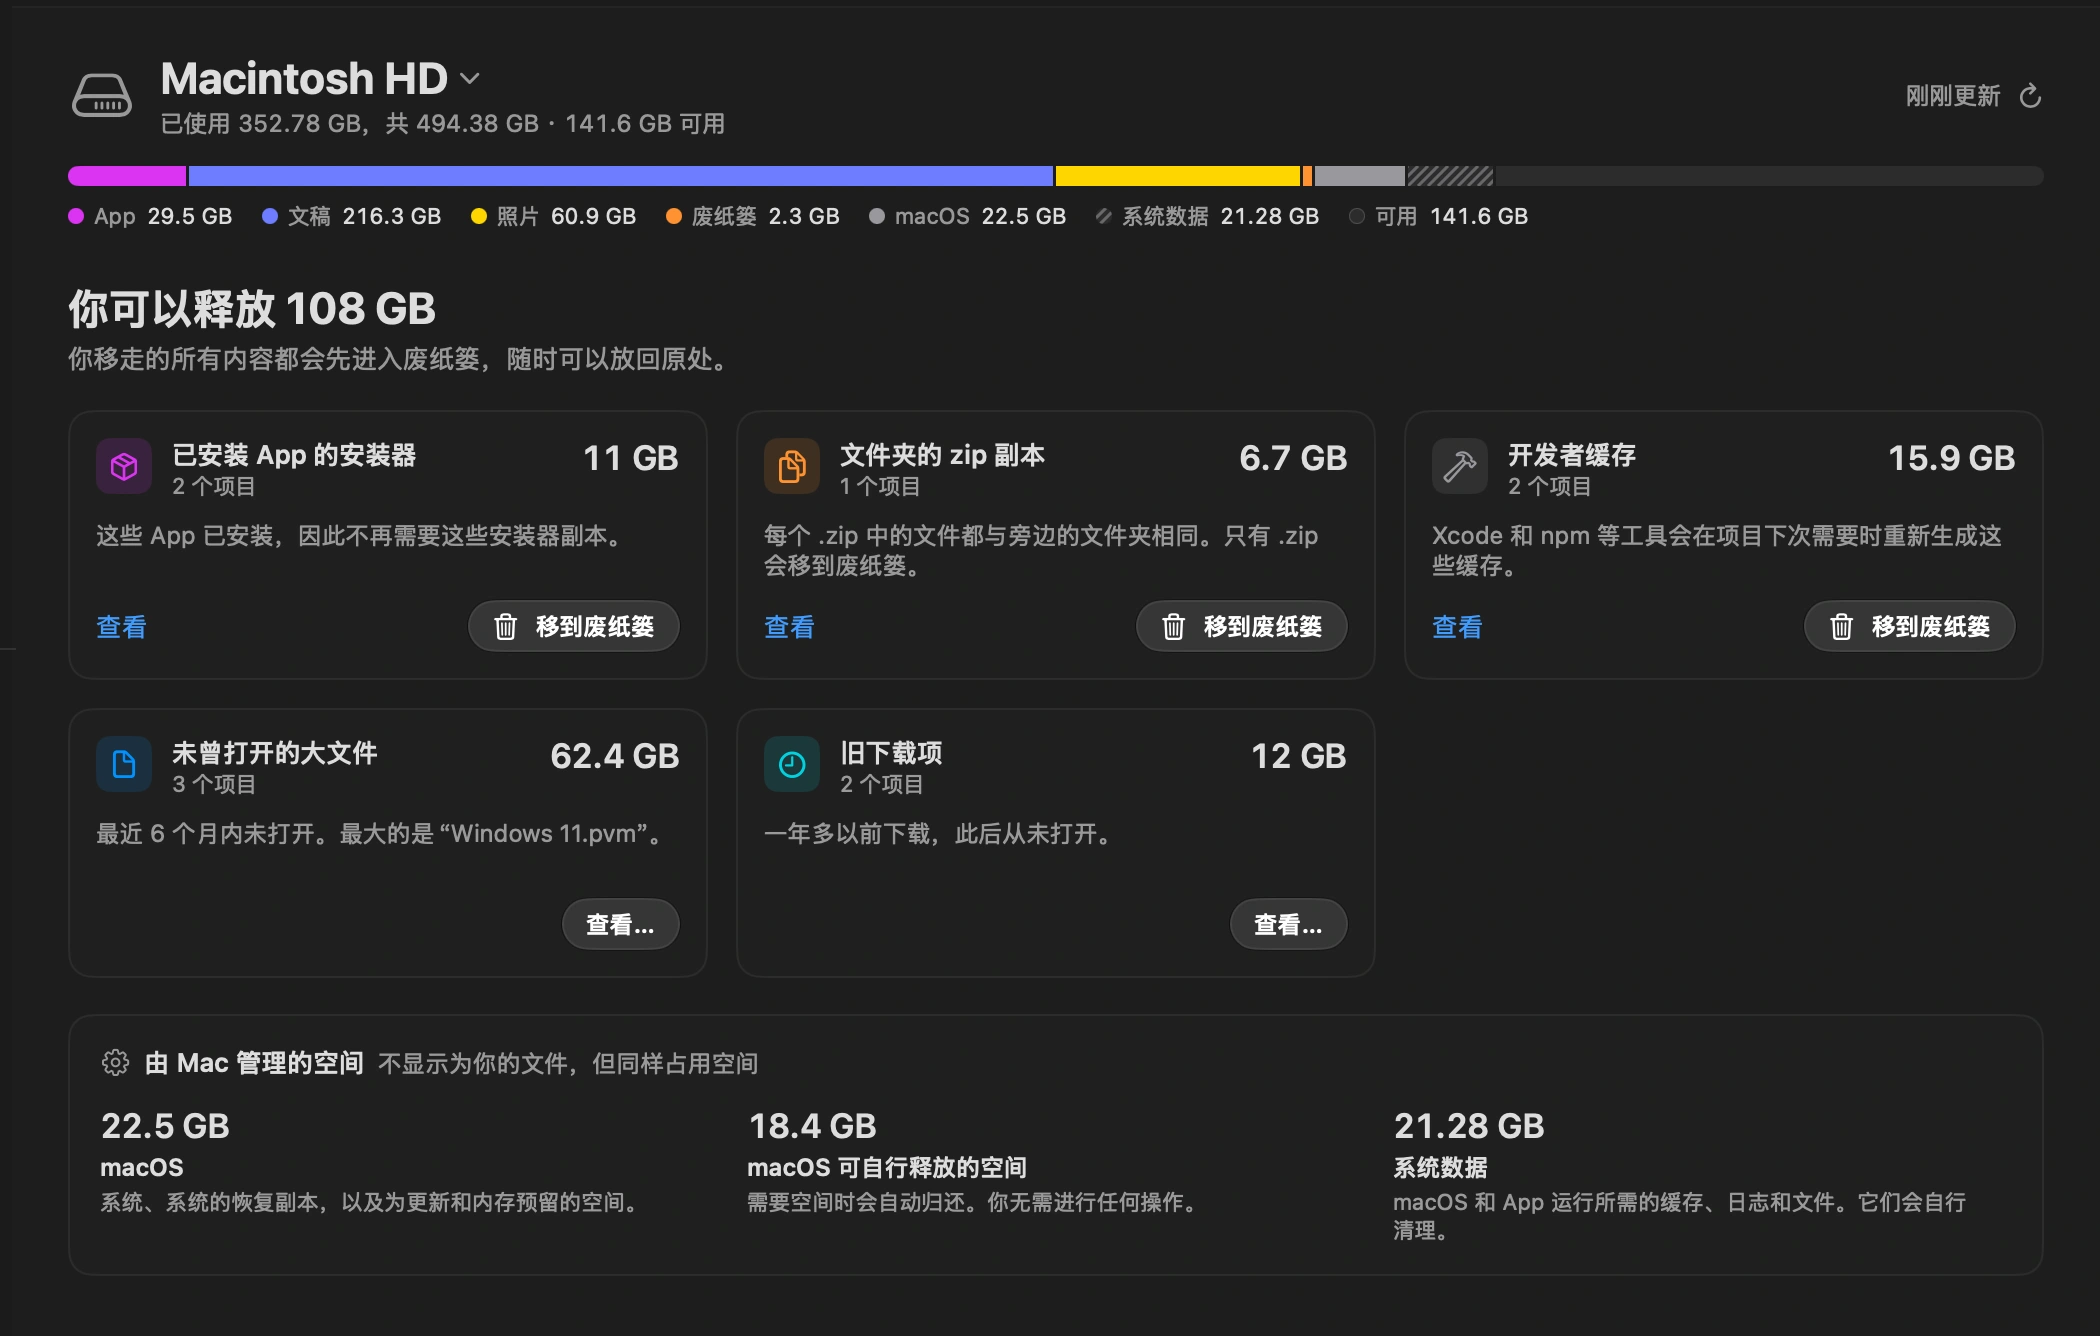Click the 废纸篓 2.3 GB legend entry
Viewport: 2100px width, 1336px height.
click(753, 216)
